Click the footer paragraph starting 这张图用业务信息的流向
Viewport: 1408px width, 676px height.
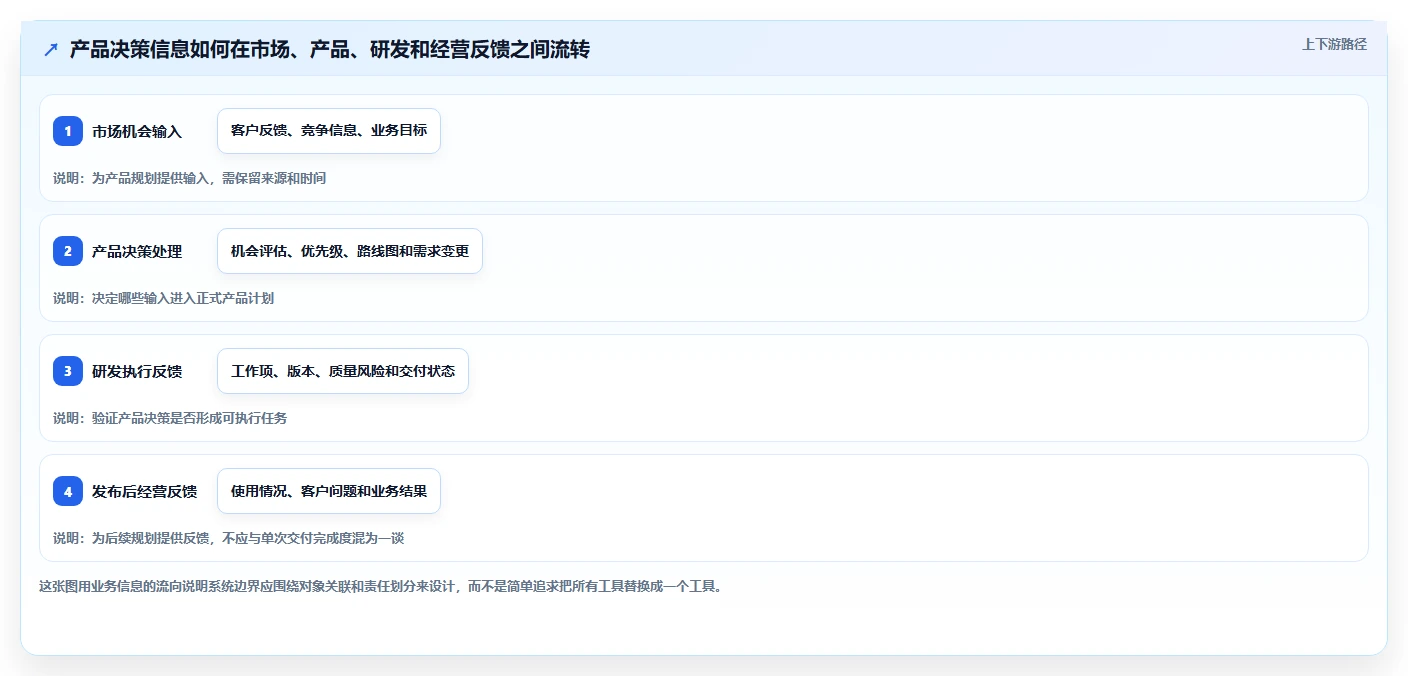[x=381, y=586]
